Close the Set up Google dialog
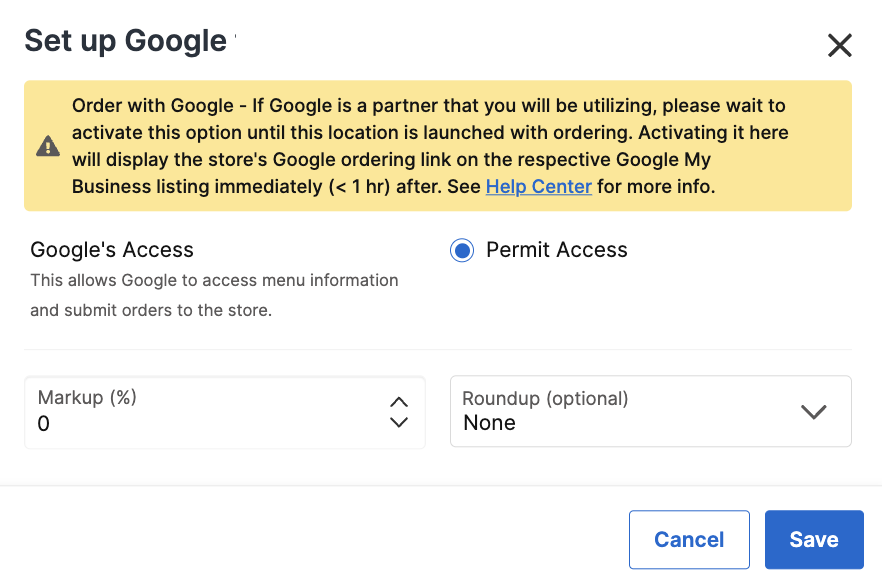This screenshot has height=586, width=882. pyautogui.click(x=839, y=45)
